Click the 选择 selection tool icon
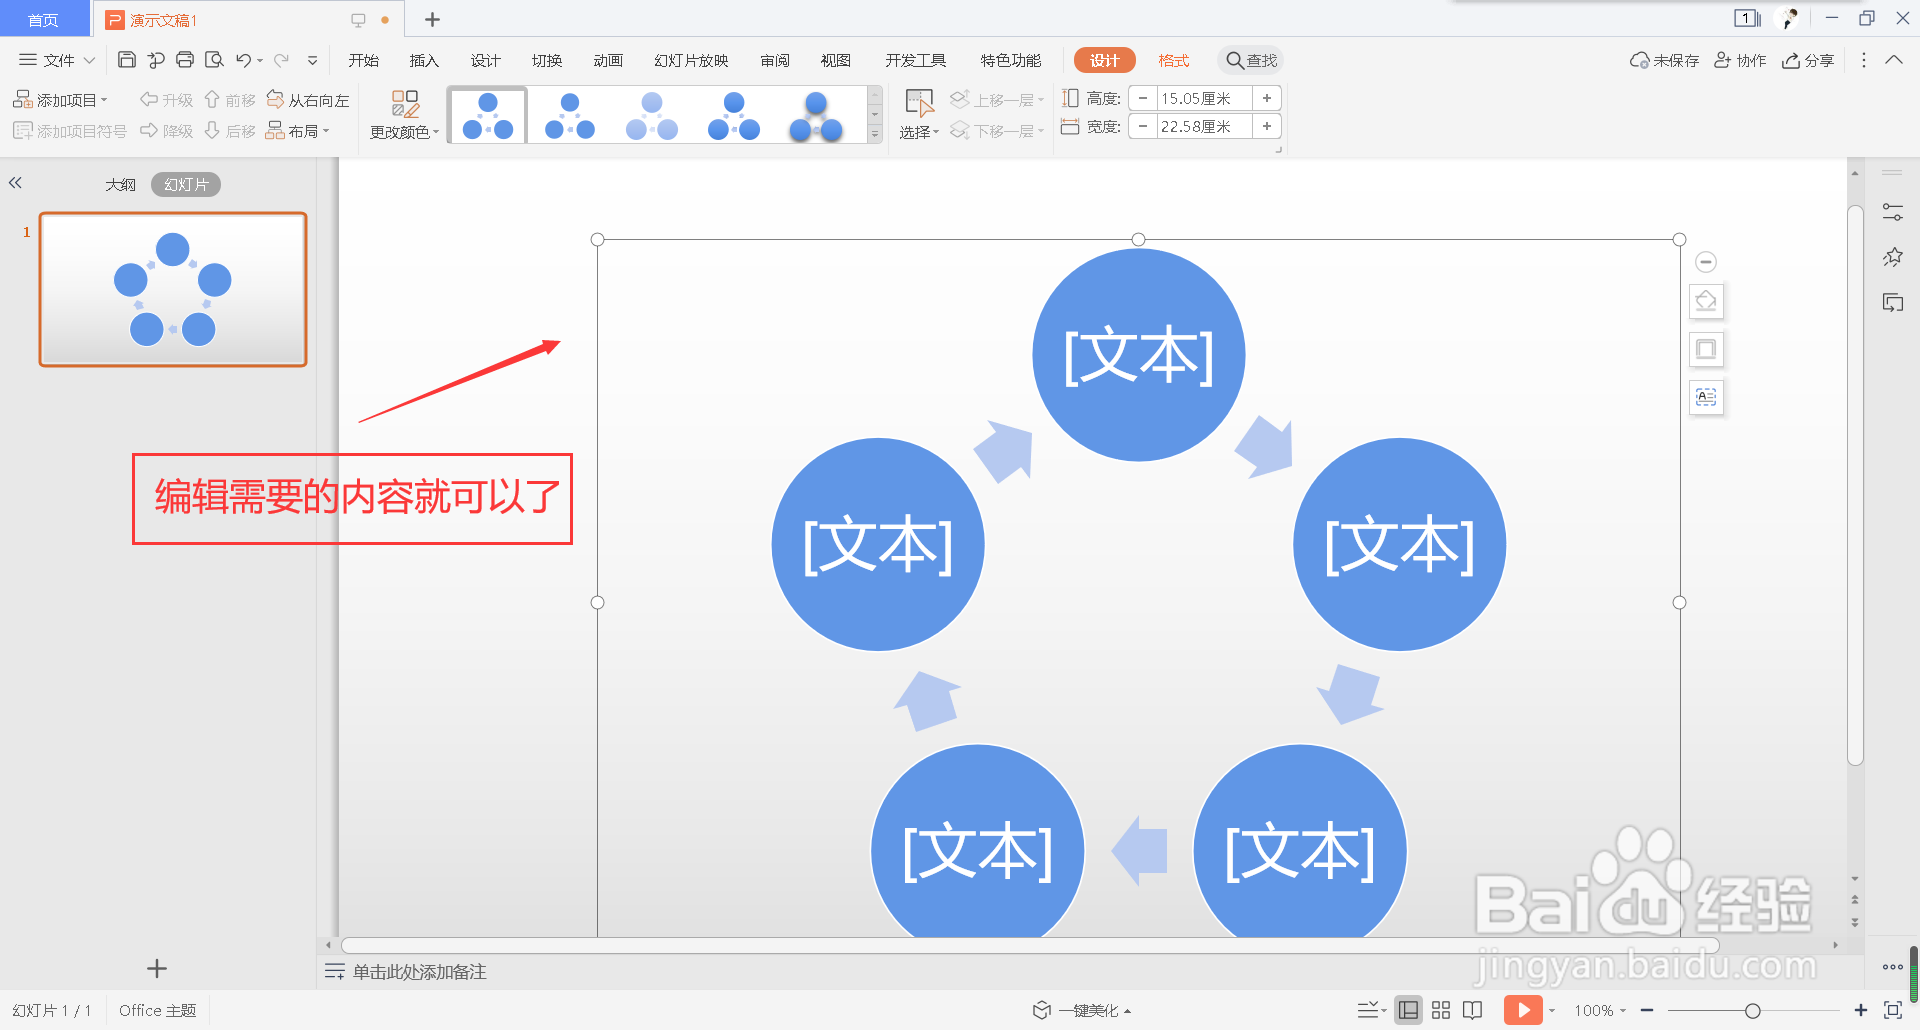Image resolution: width=1920 pixels, height=1030 pixels. pyautogui.click(x=919, y=103)
